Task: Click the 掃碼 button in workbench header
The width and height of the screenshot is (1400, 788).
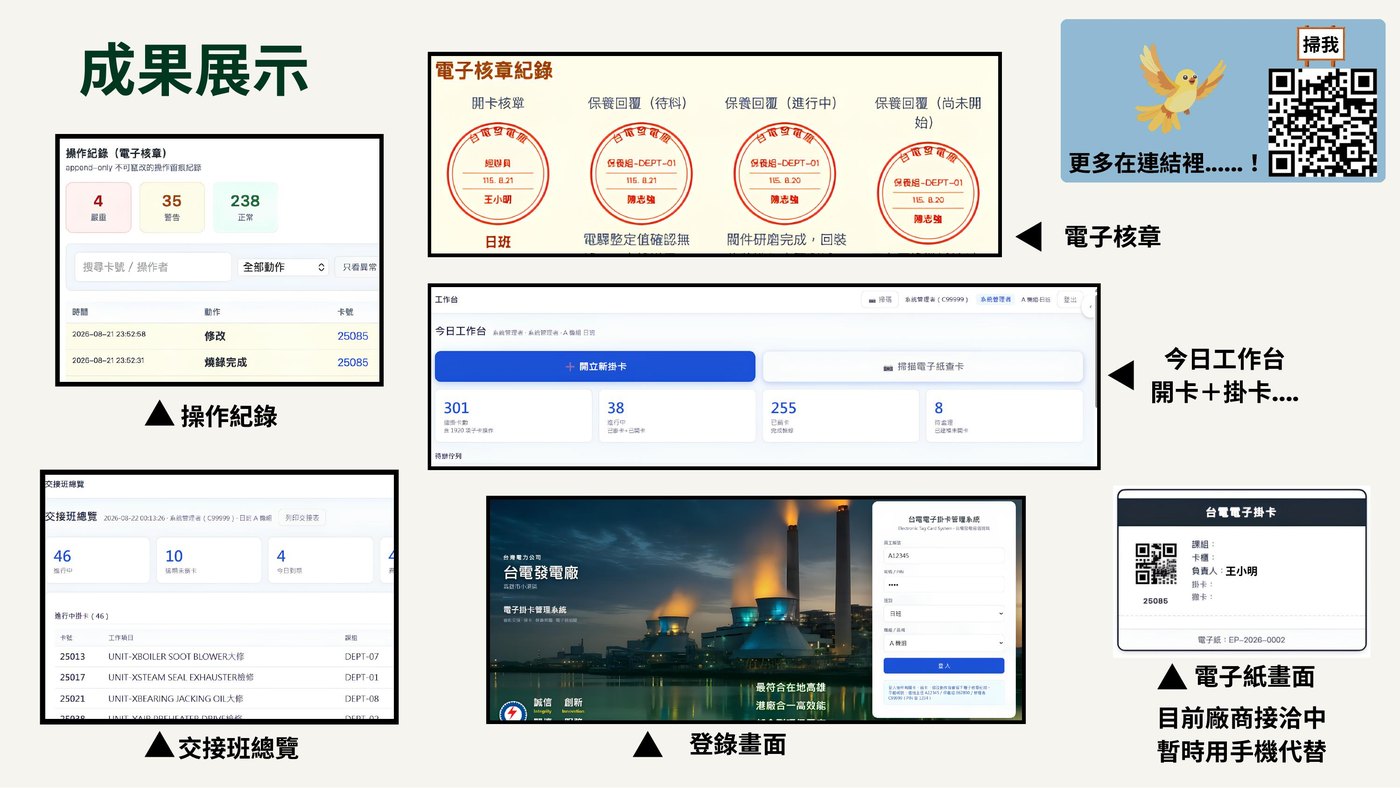Action: click(x=880, y=299)
